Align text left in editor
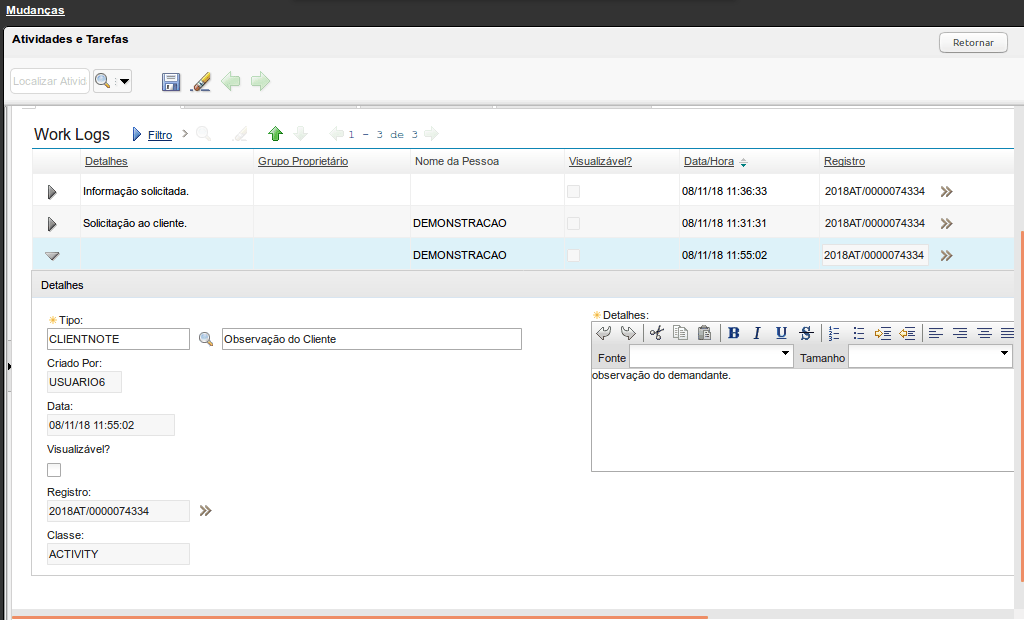This screenshot has height=620, width=1024. click(x=936, y=333)
